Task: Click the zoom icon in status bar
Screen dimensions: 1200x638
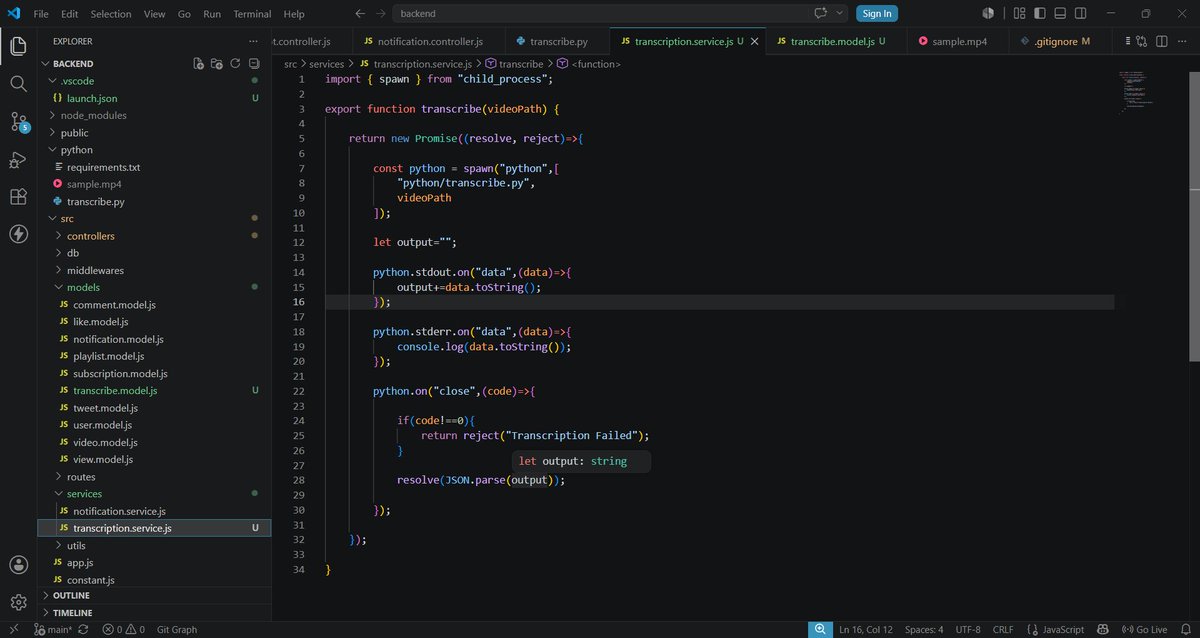Action: click(x=819, y=629)
